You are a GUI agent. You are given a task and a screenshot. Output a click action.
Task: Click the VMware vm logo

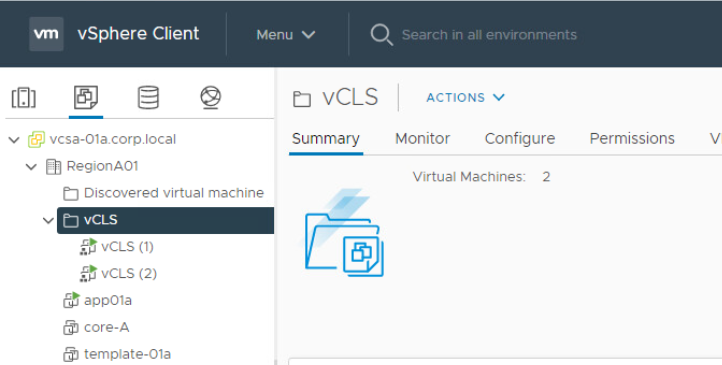[x=46, y=34]
